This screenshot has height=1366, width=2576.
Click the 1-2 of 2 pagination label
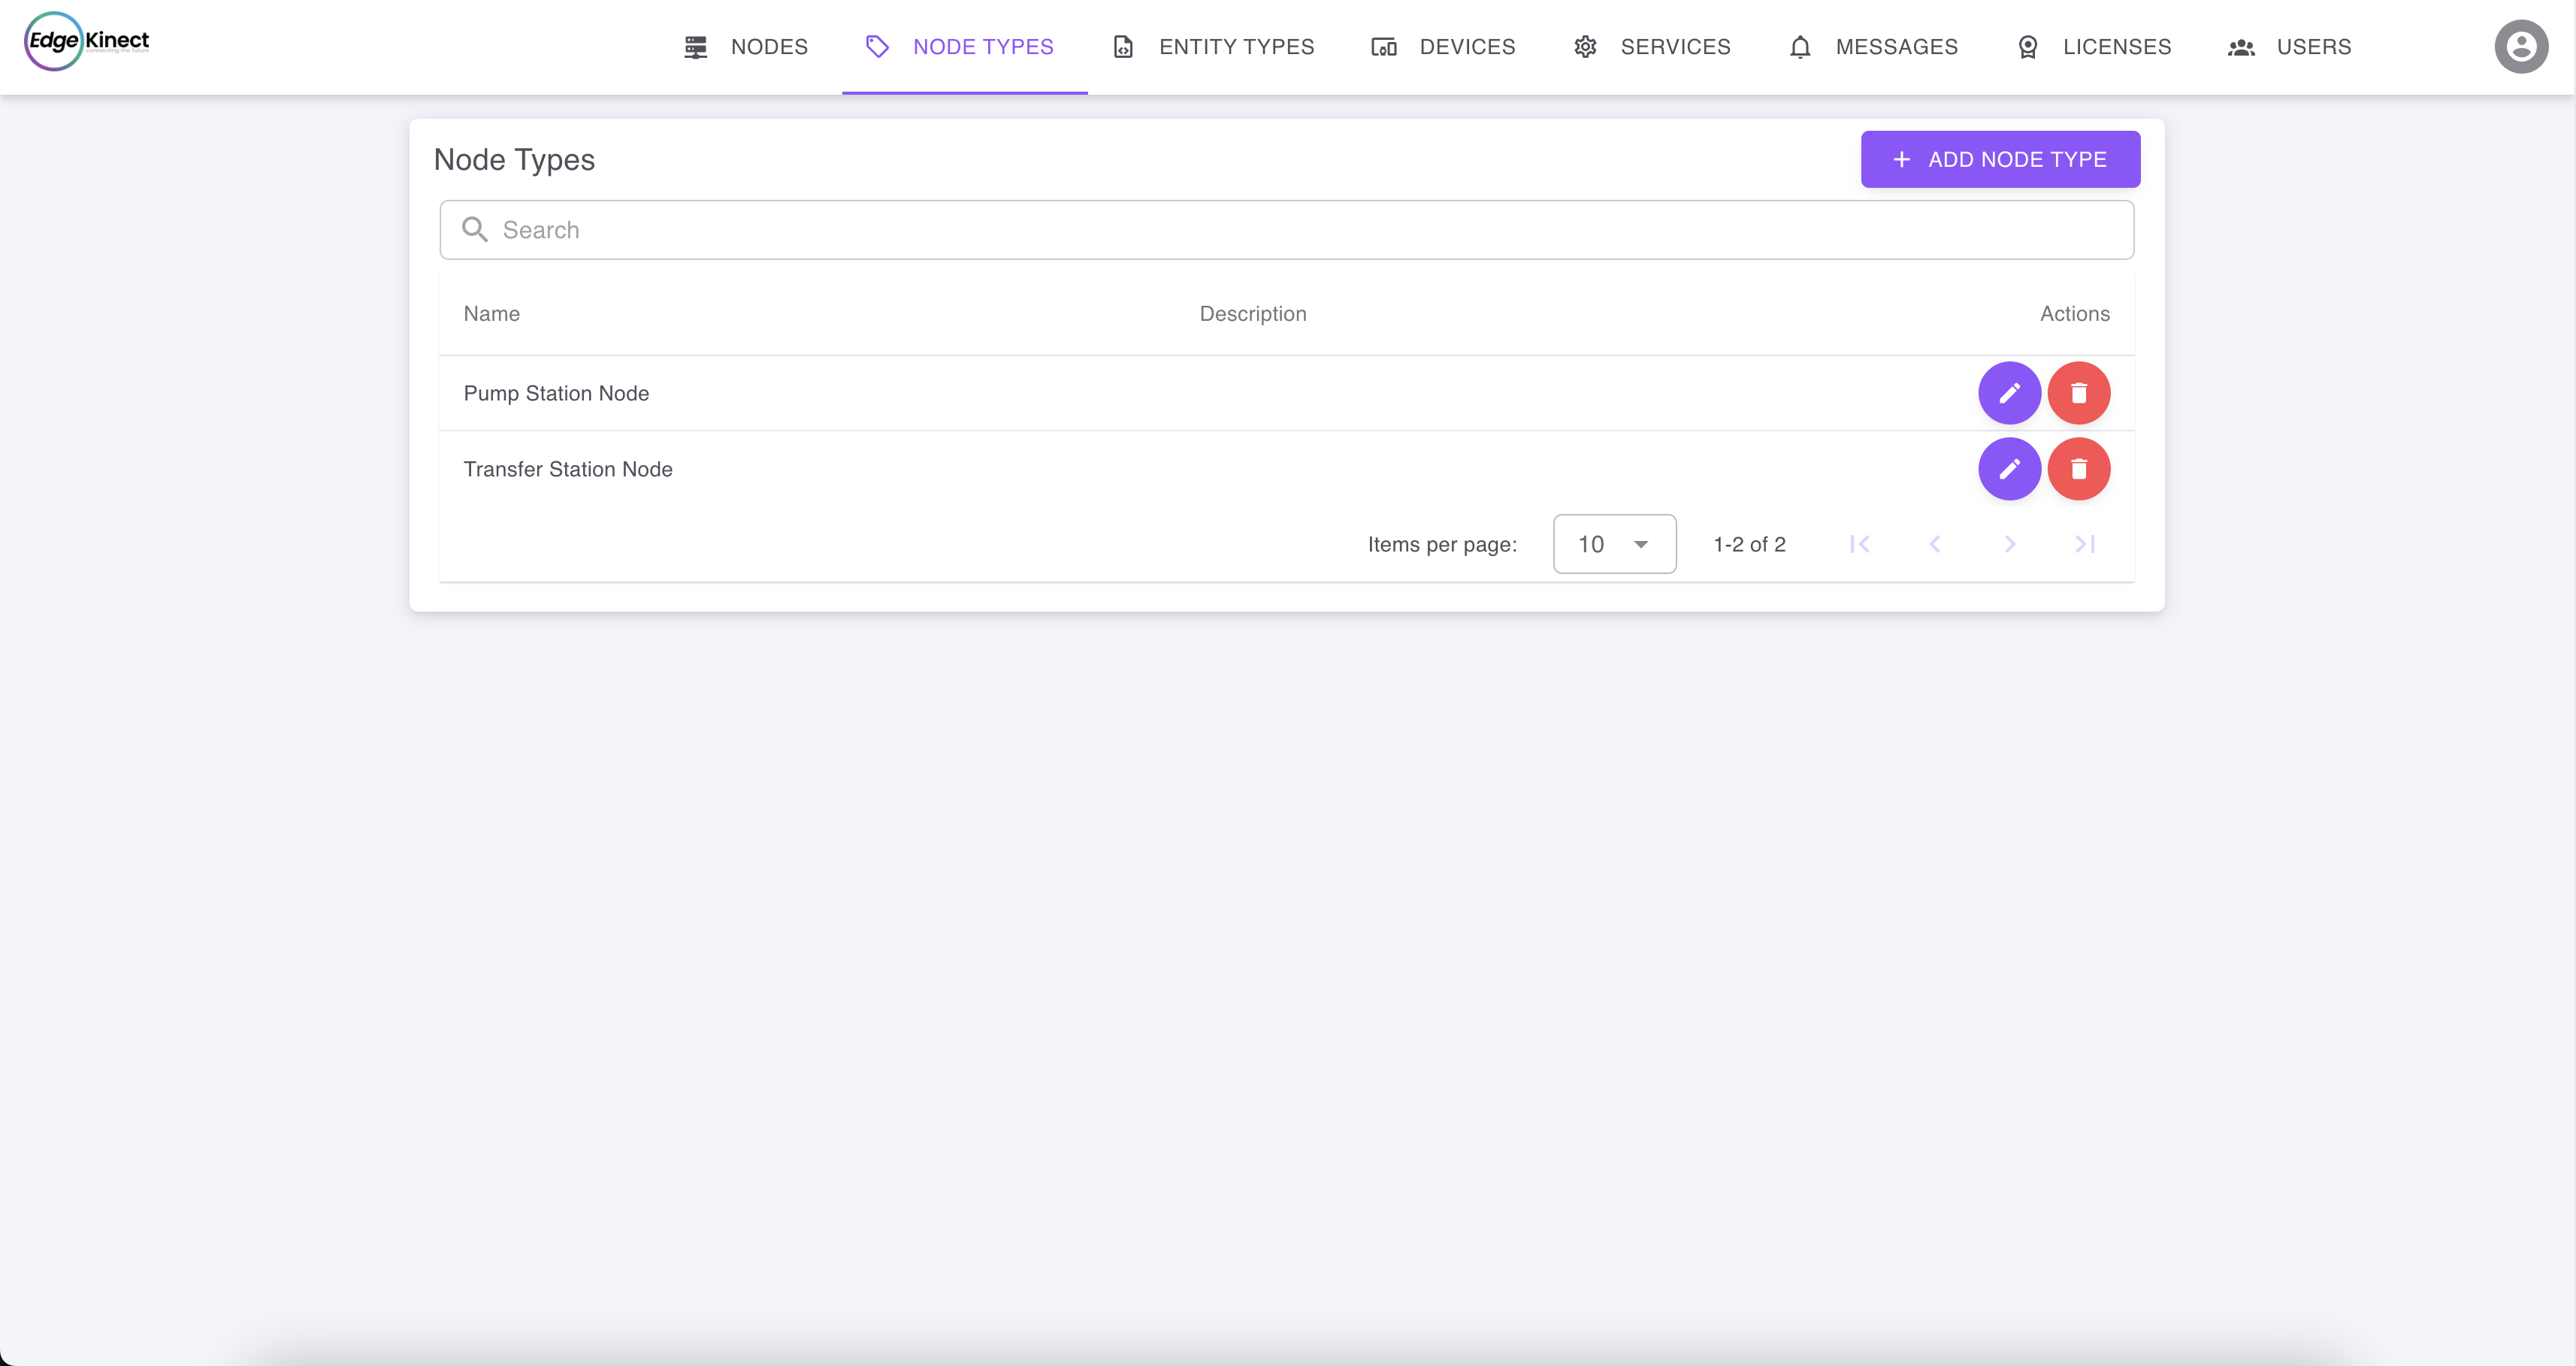click(x=1749, y=544)
